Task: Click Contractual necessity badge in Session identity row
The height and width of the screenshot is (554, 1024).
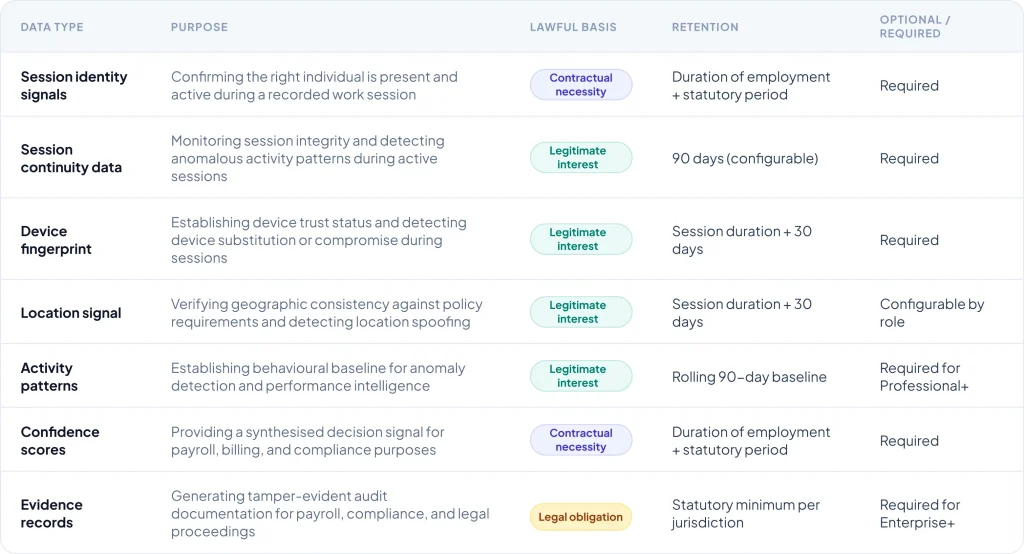Action: 581,85
